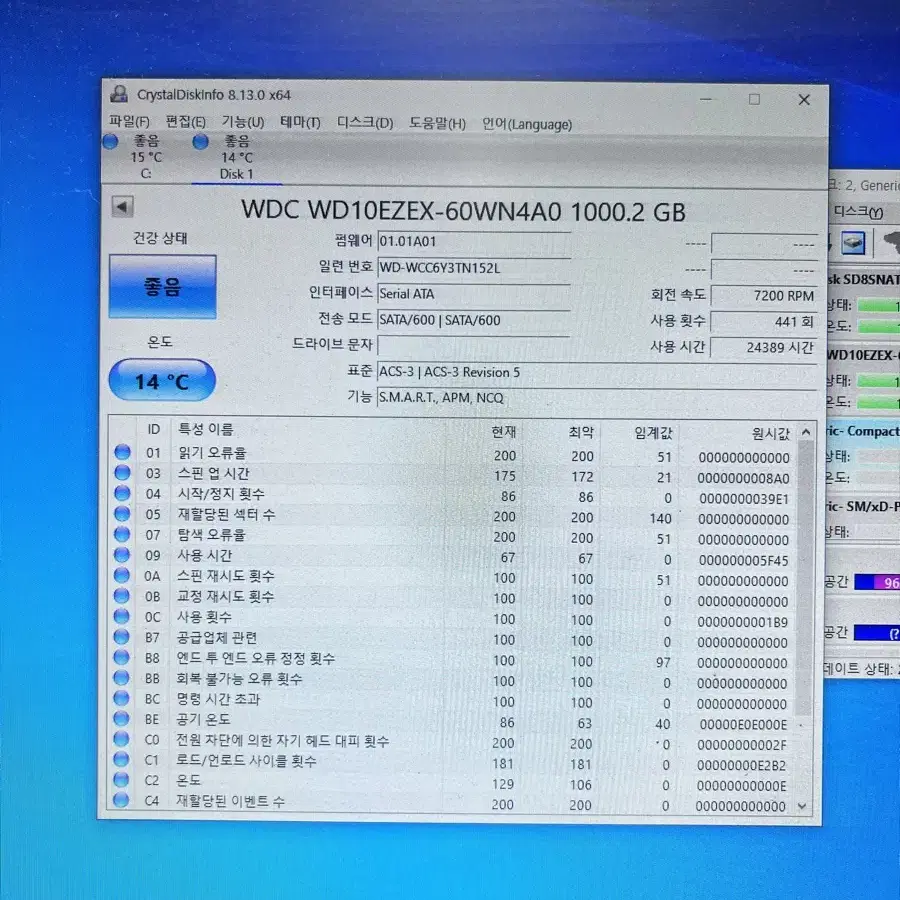
Task: Click the 표준 field showing ACS-3
Action: coord(597,373)
